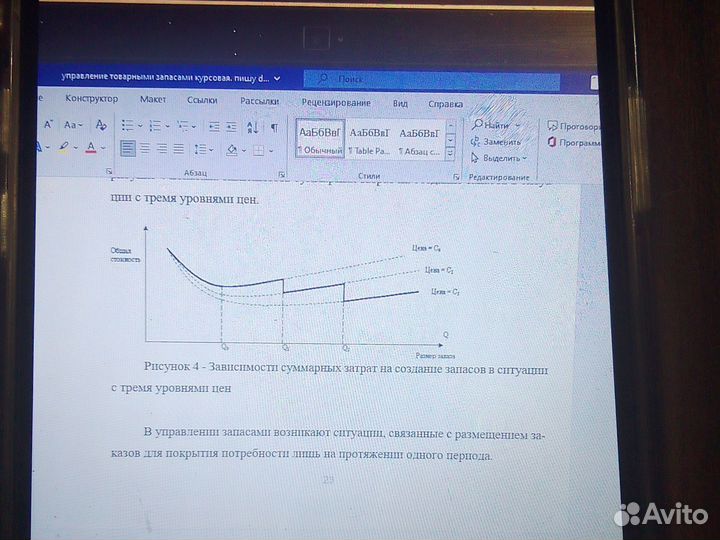The height and width of the screenshot is (540, 720).
Task: Click the paragraph starting 'В управлении запасами'
Action: [x=328, y=444]
